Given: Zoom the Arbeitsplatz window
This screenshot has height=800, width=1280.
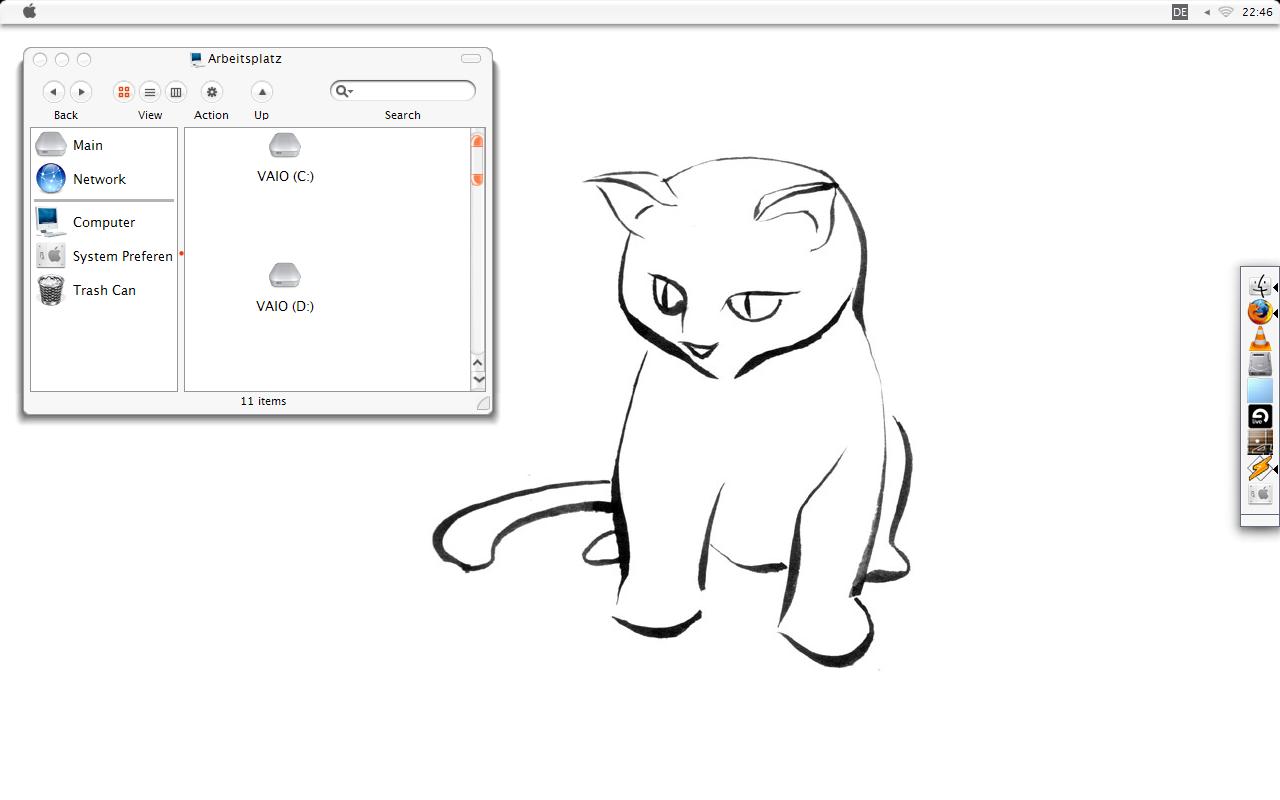Looking at the screenshot, I should [x=84, y=60].
